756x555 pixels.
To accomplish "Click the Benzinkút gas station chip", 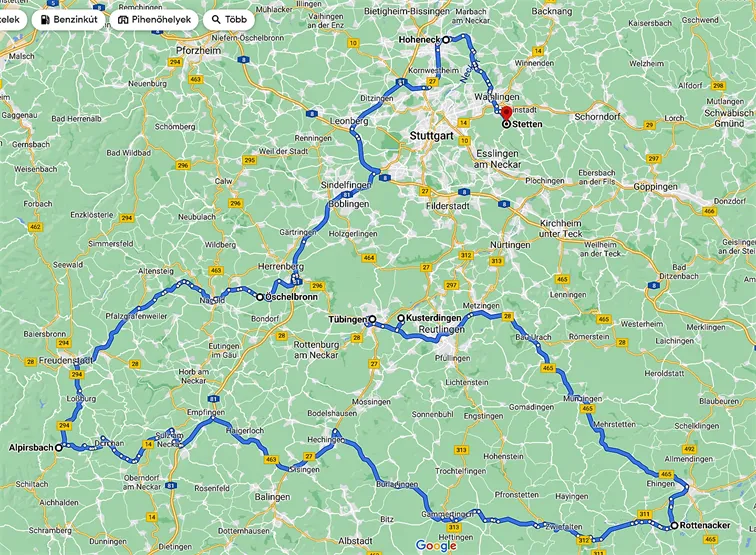I will coord(68,20).
